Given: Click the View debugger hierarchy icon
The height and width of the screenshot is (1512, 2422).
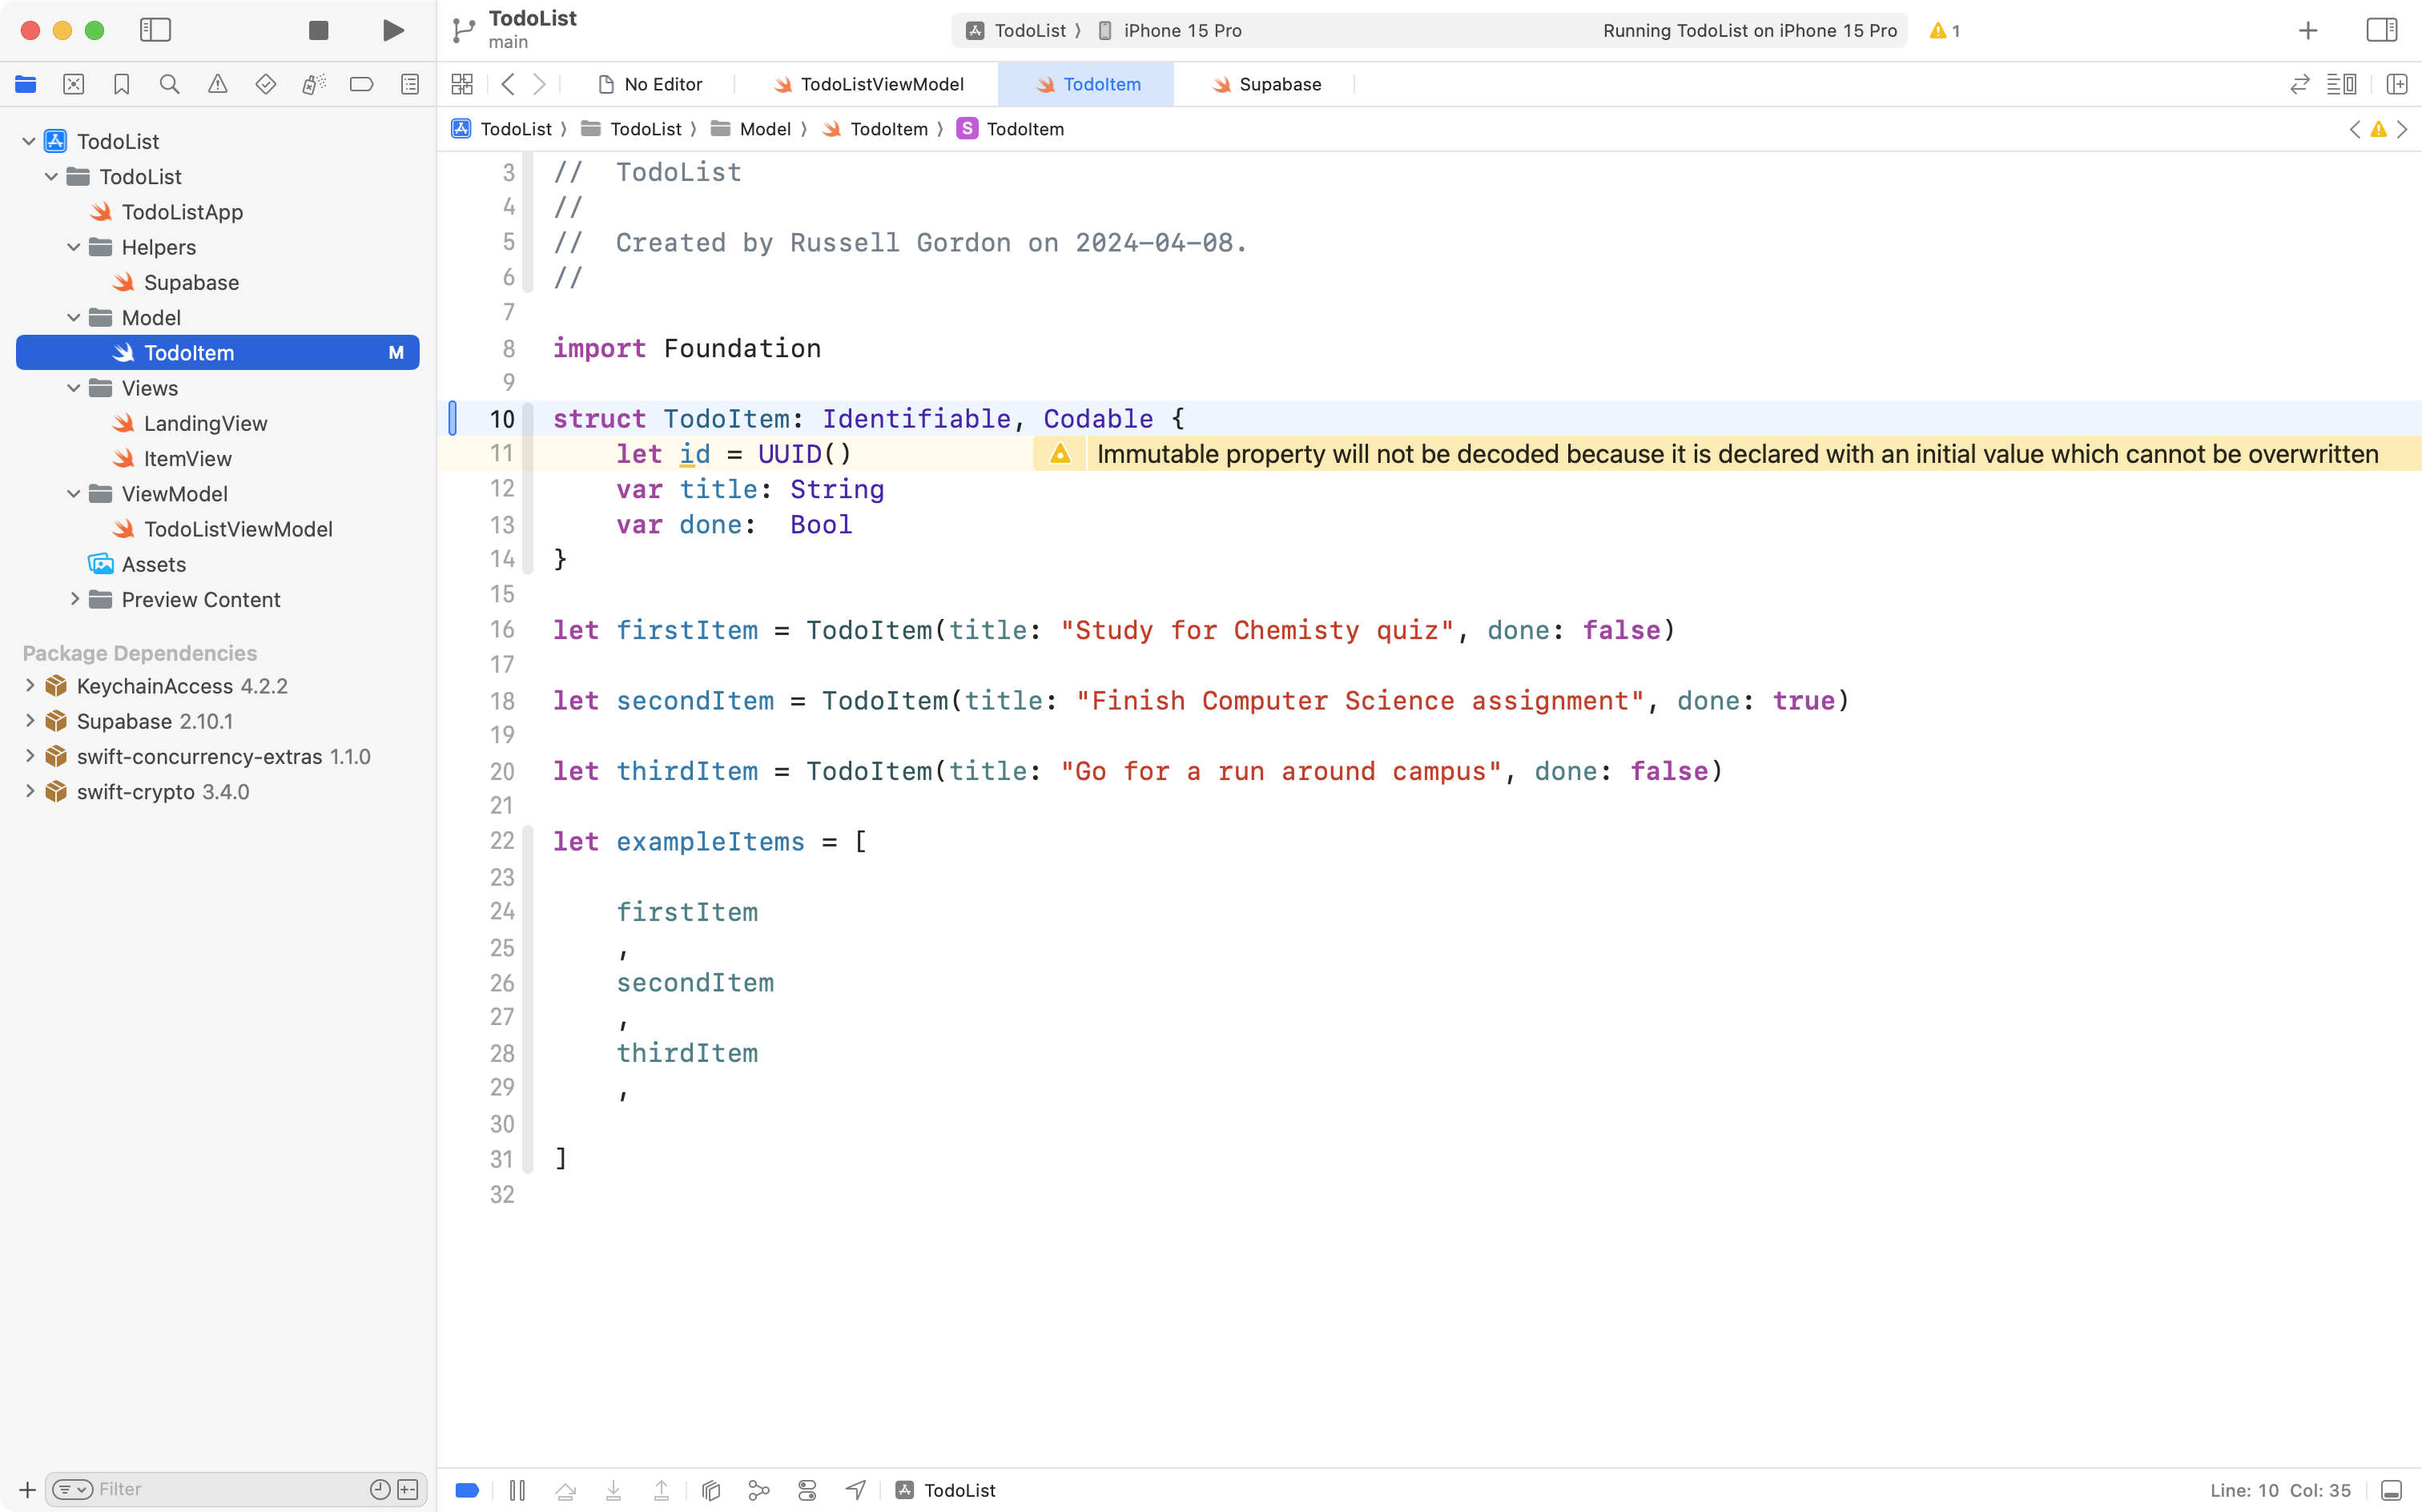Looking at the screenshot, I should [x=710, y=1489].
